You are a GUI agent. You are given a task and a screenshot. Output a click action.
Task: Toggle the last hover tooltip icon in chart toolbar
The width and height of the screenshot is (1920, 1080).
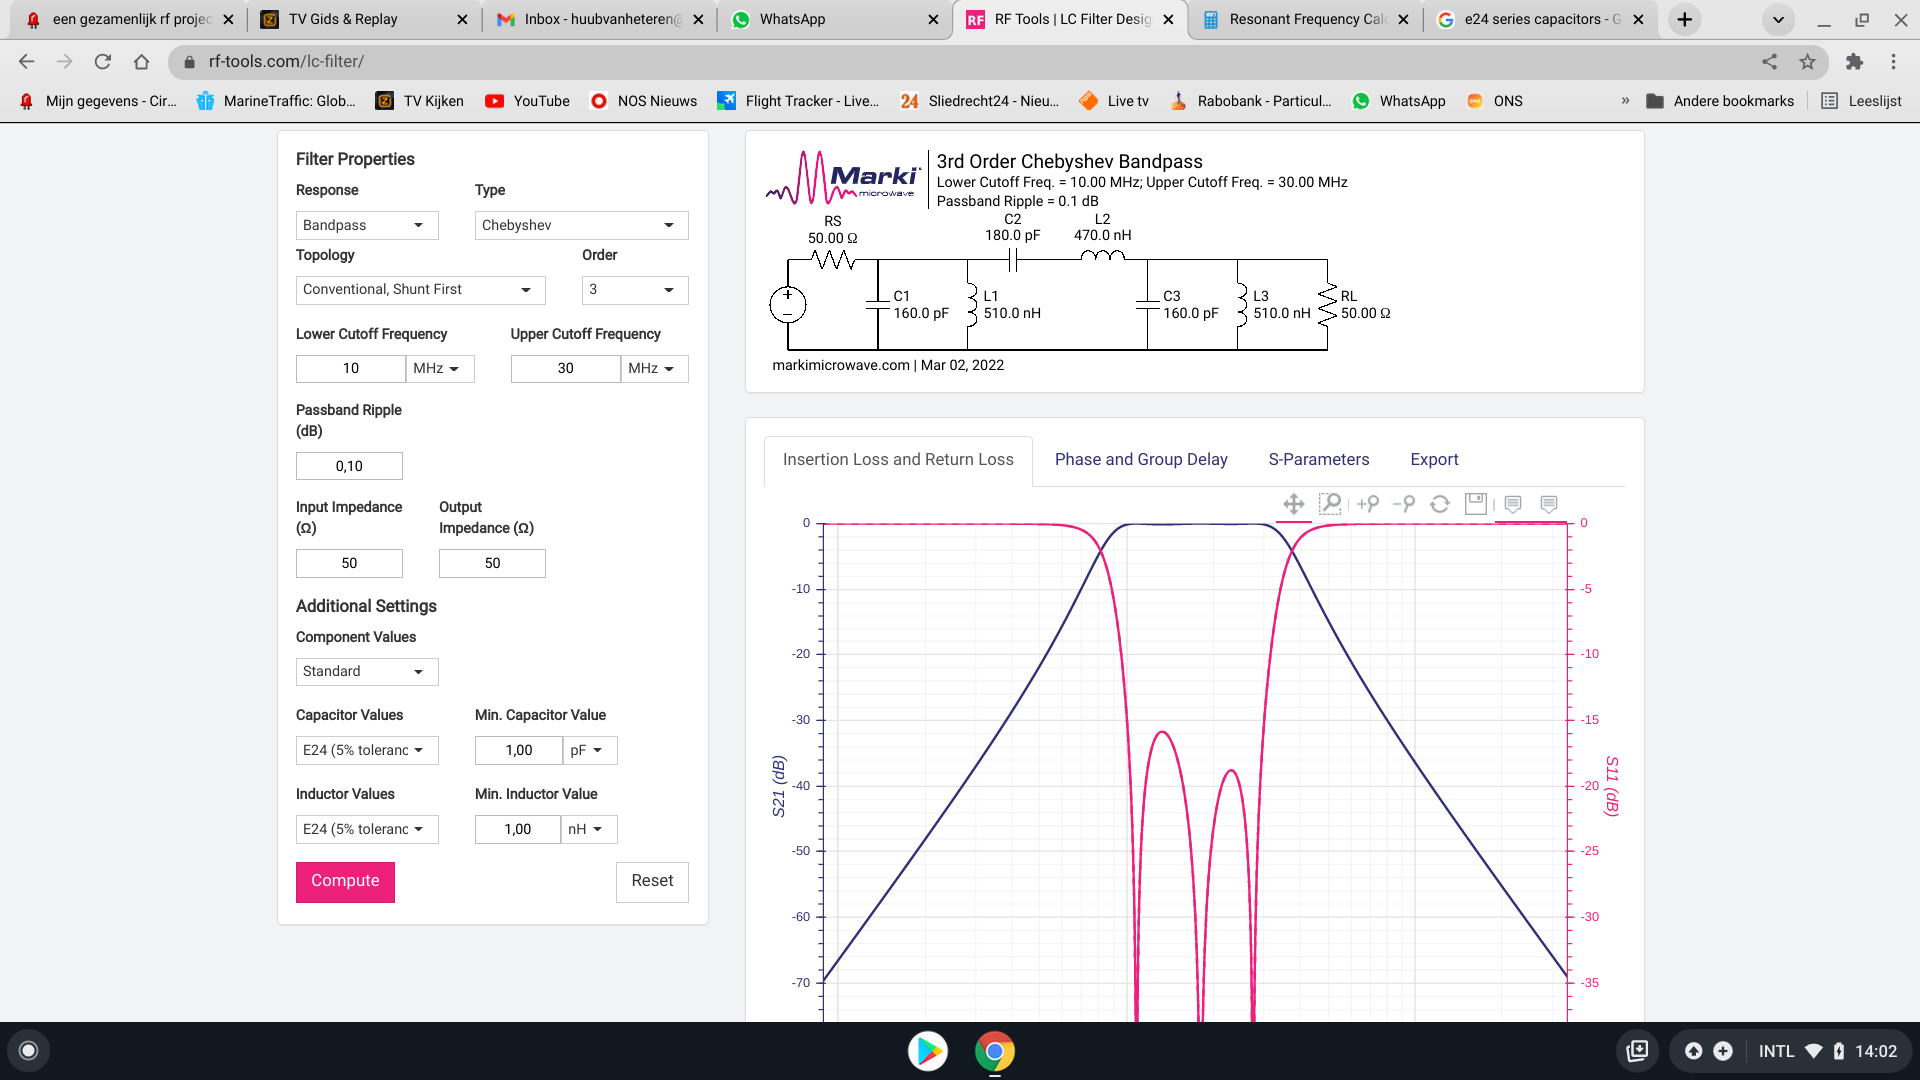(x=1549, y=504)
